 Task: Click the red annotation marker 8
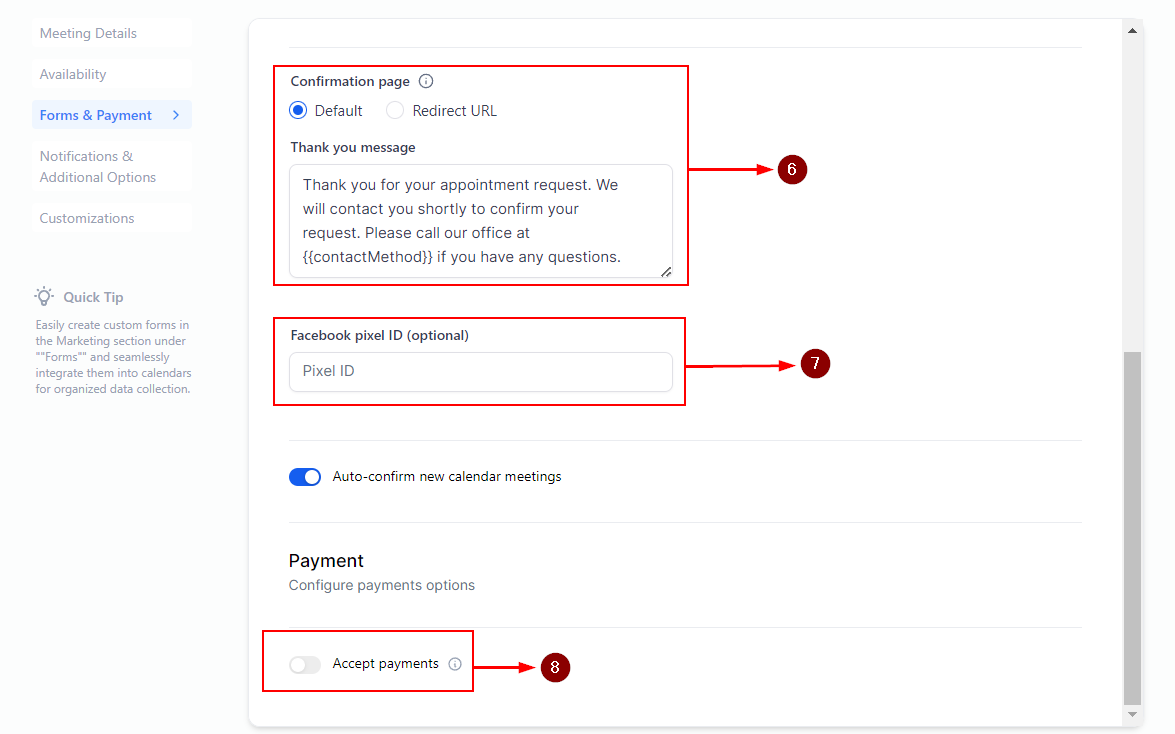[555, 667]
